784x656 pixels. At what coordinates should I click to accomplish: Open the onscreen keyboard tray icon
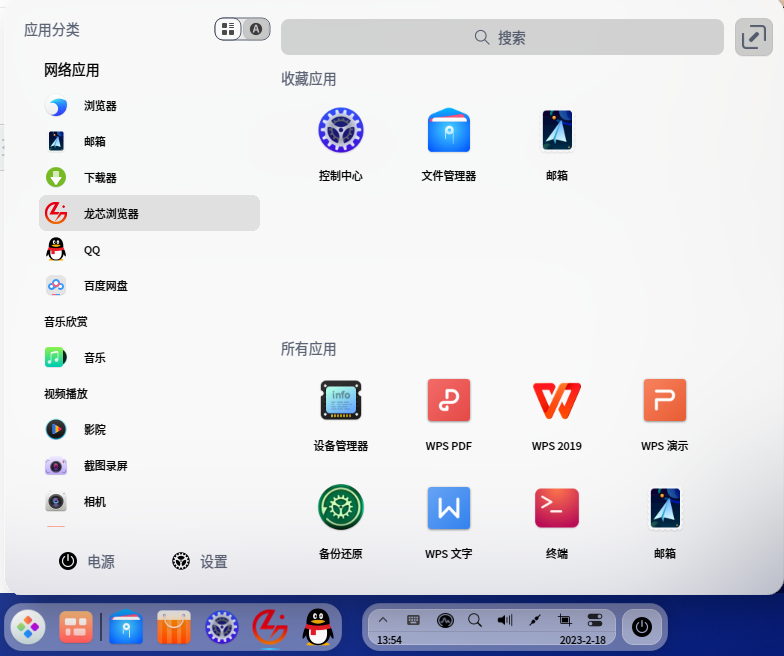(414, 620)
